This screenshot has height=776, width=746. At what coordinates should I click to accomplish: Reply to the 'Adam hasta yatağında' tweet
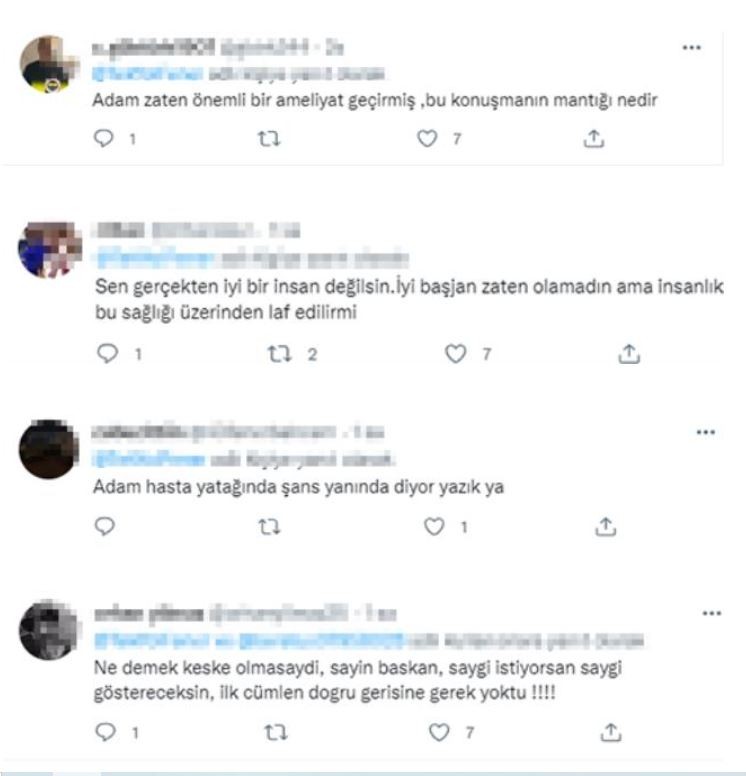point(104,526)
